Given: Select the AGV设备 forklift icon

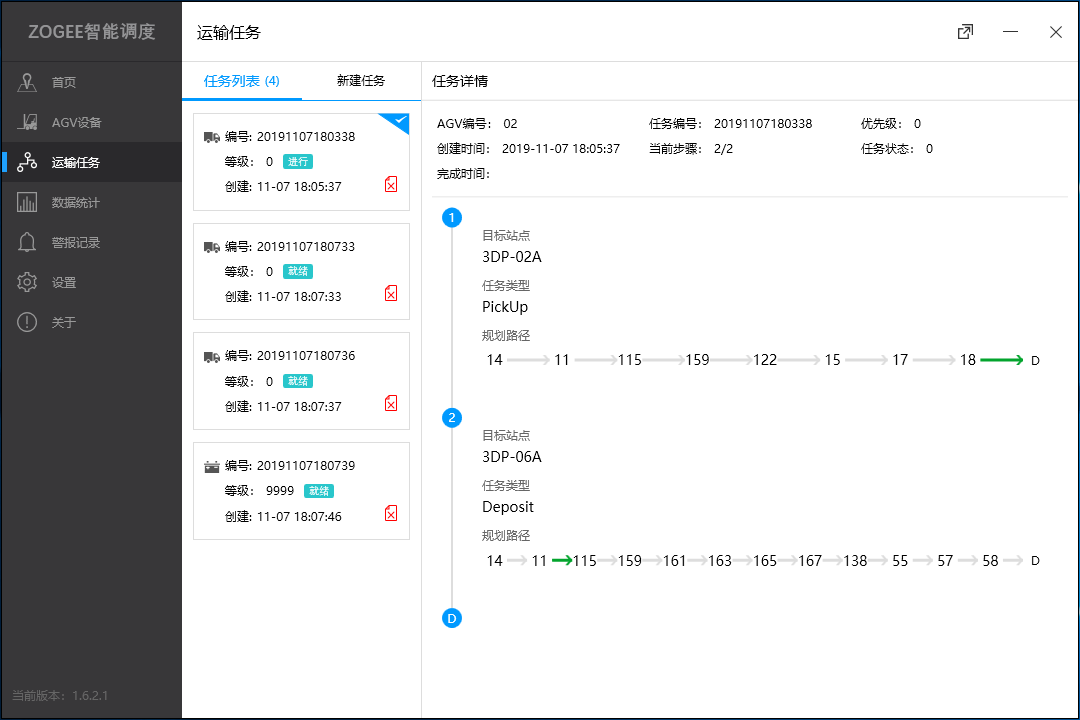Looking at the screenshot, I should [x=27, y=122].
